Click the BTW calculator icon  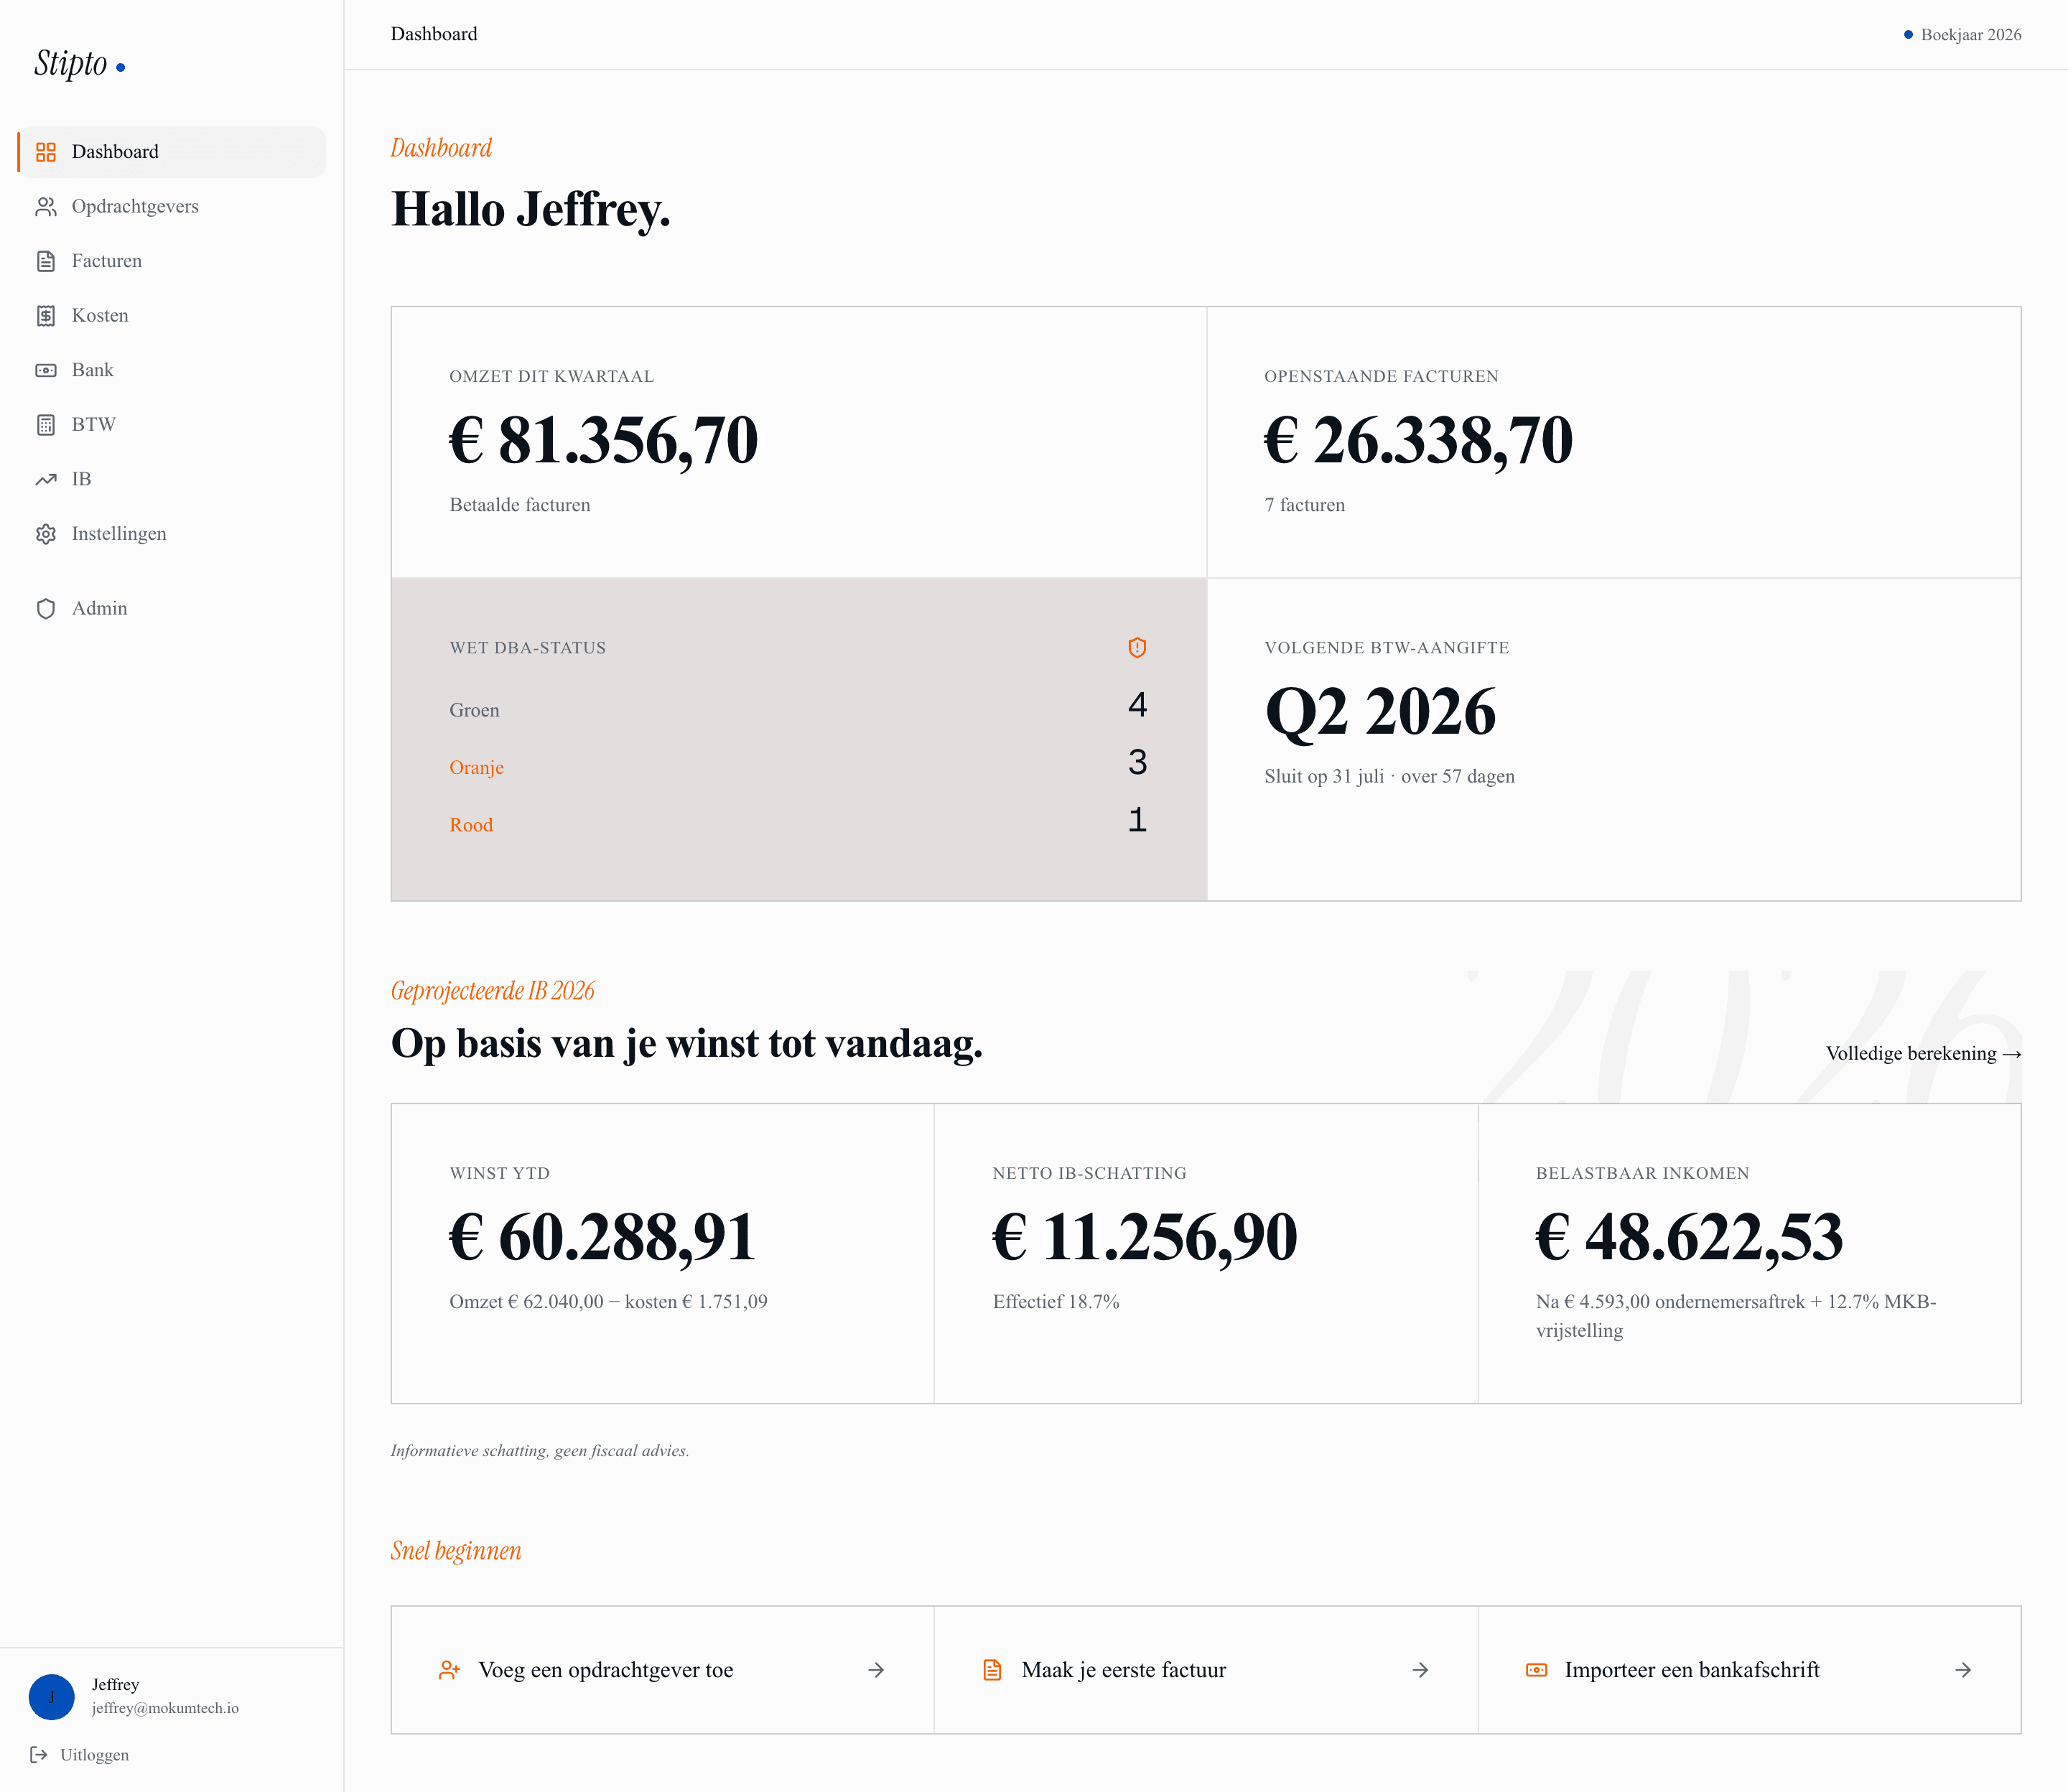(x=46, y=425)
